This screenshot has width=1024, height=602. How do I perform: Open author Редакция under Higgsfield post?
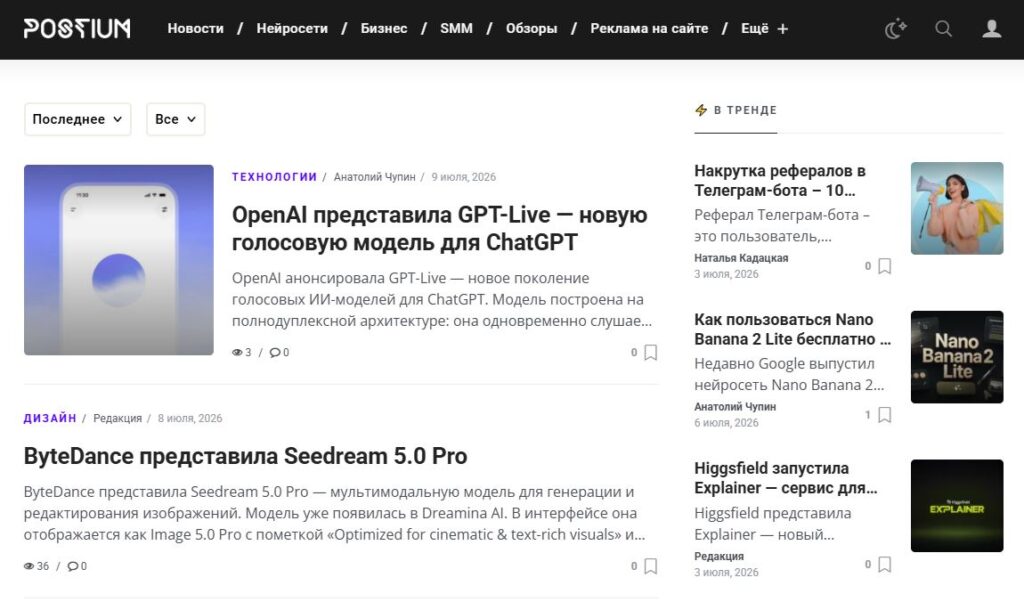[719, 556]
